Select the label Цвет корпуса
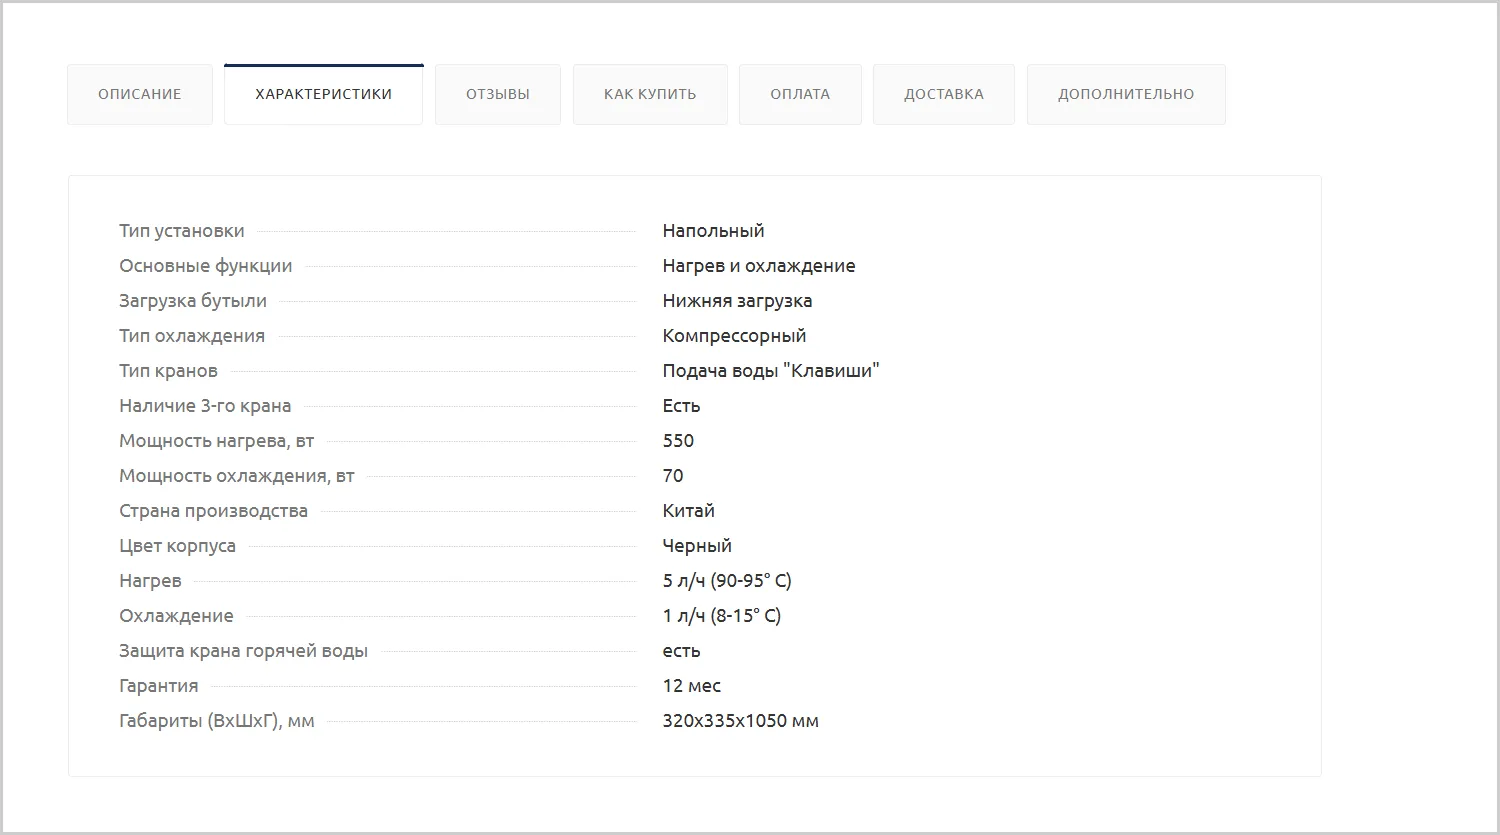 click(x=178, y=546)
